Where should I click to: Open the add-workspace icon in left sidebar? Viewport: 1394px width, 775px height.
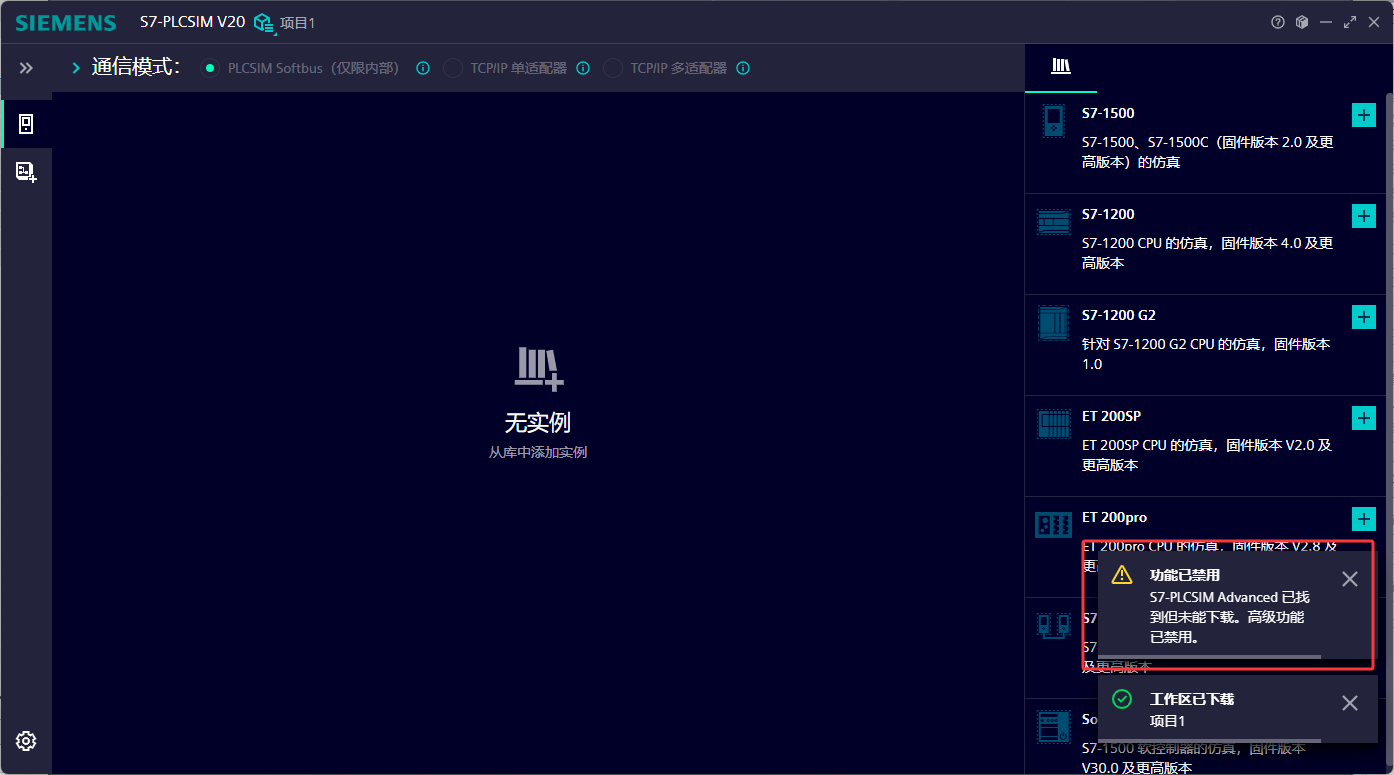coord(26,172)
